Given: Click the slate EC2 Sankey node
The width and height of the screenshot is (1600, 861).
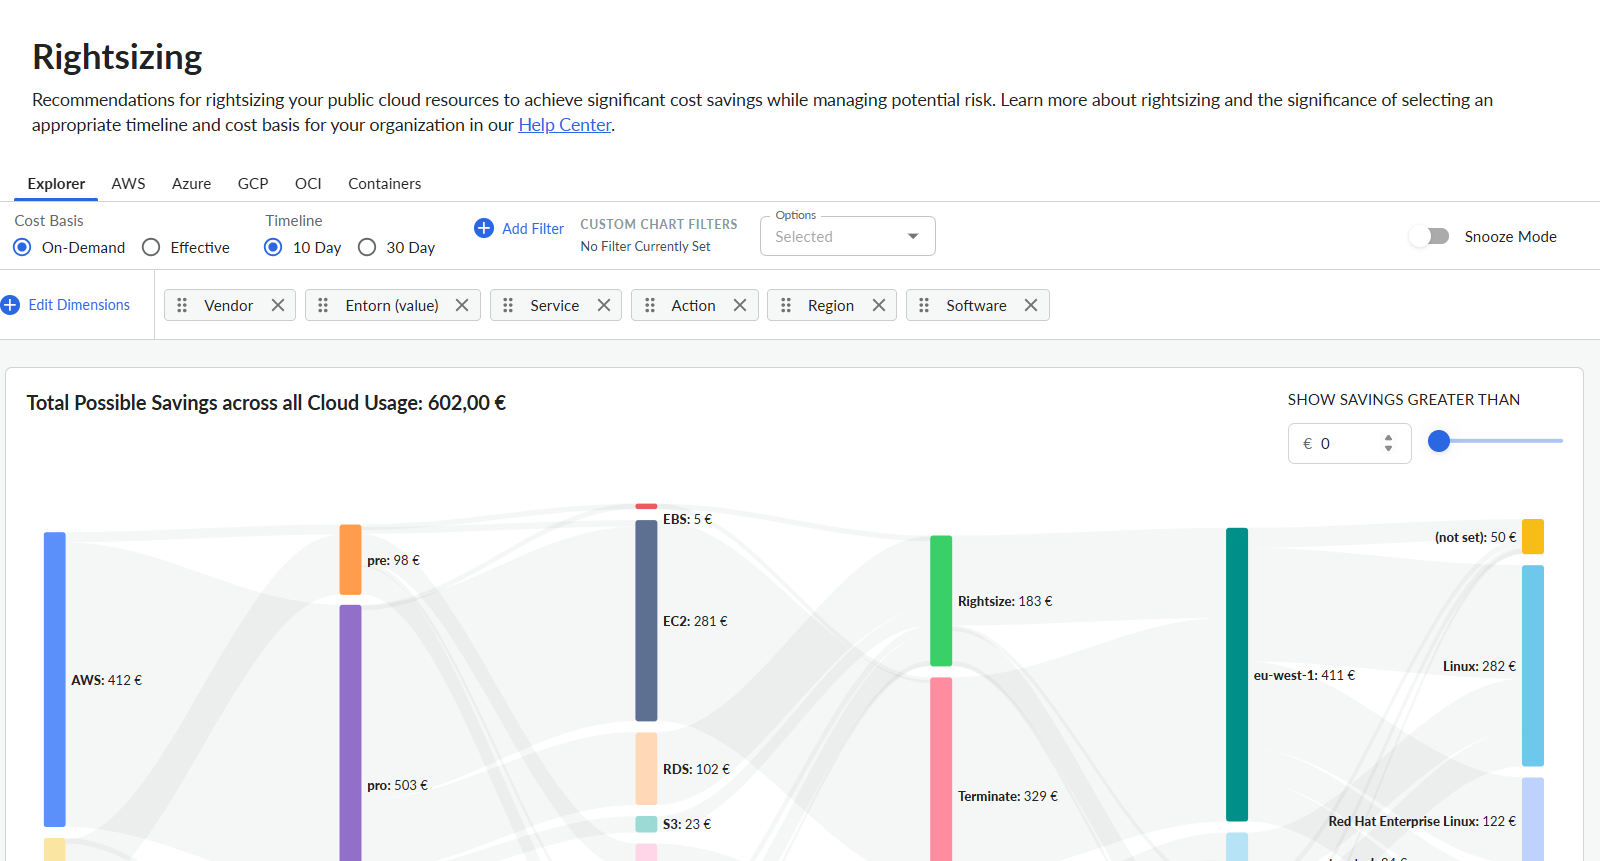Looking at the screenshot, I should (646, 620).
